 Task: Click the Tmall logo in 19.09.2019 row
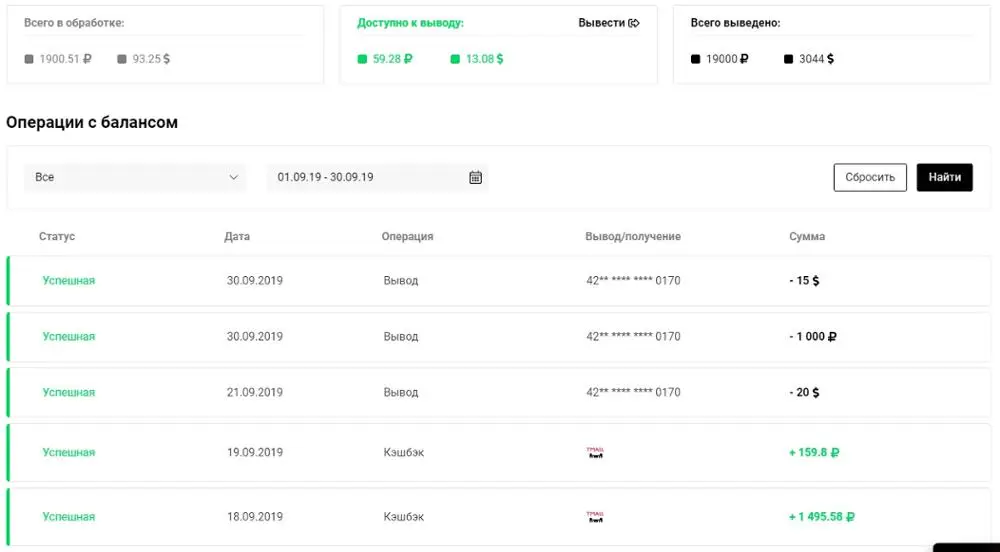coord(595,452)
